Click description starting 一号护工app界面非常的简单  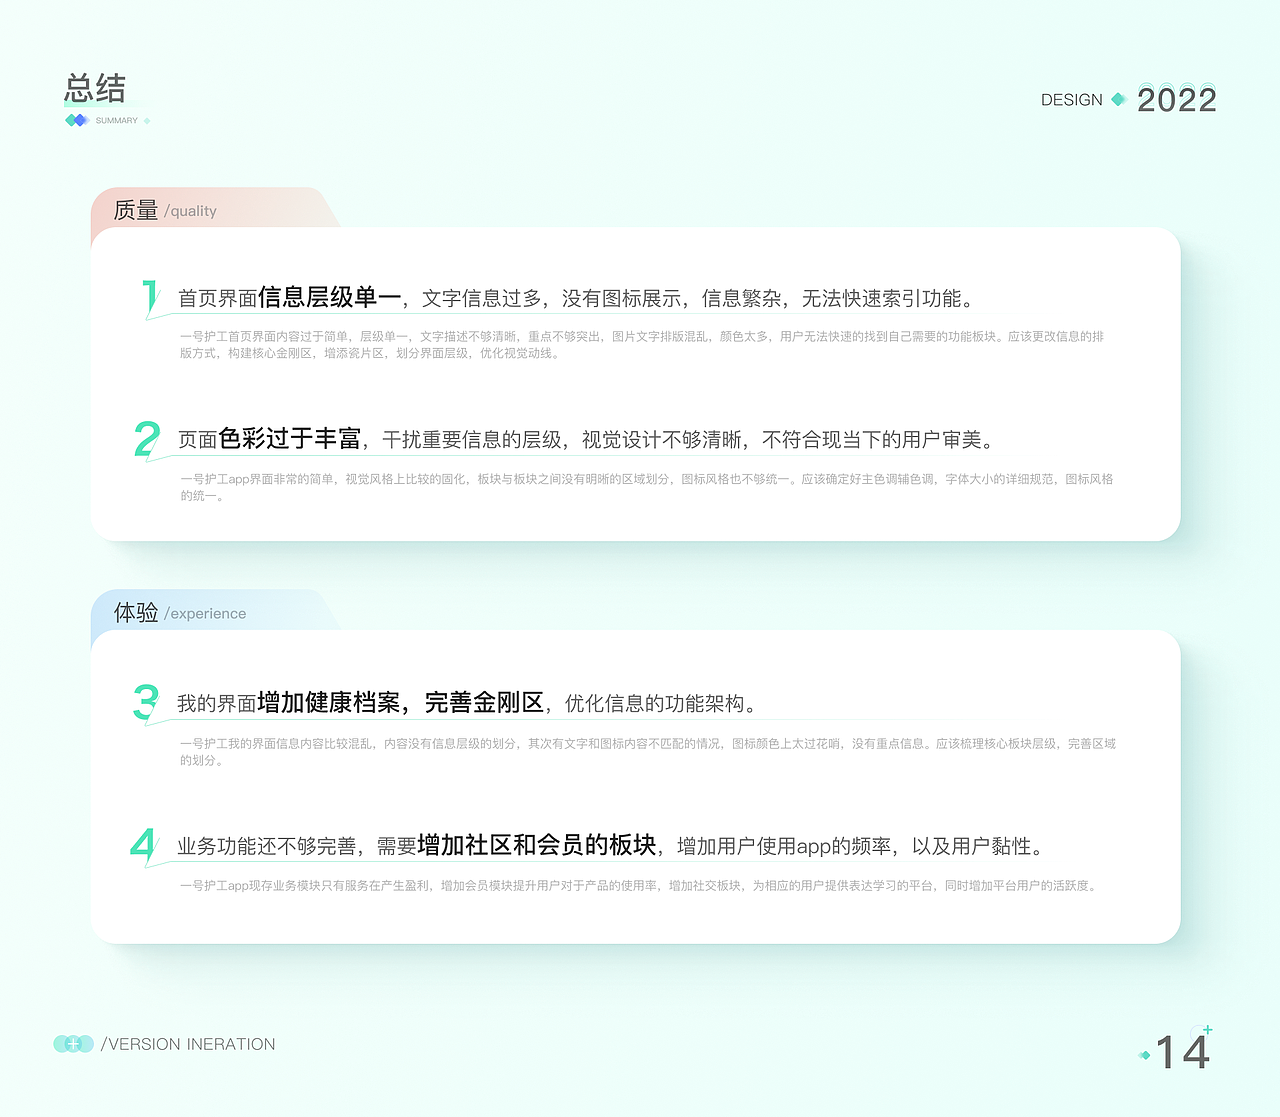point(647,487)
